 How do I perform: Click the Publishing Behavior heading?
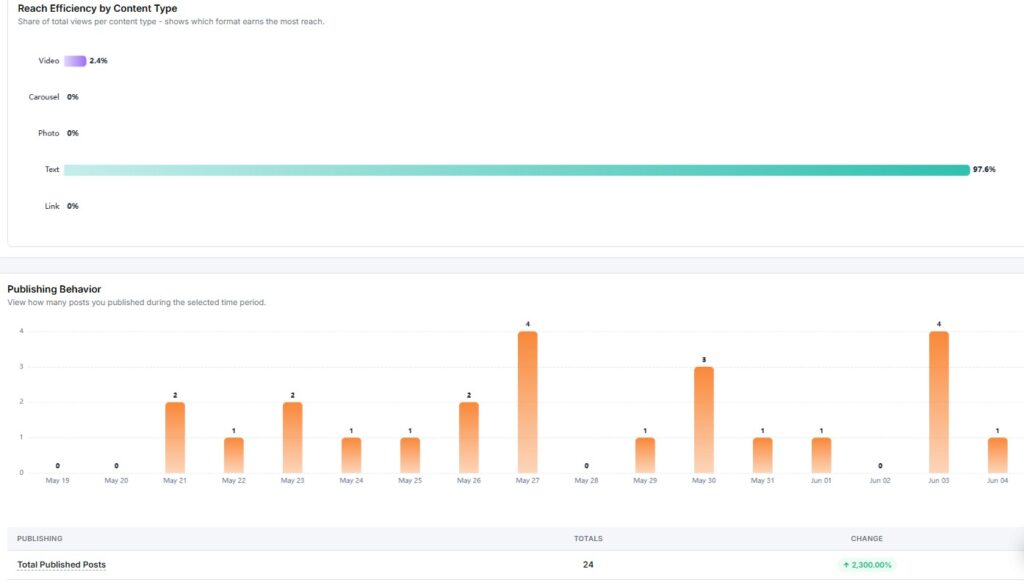pos(54,289)
